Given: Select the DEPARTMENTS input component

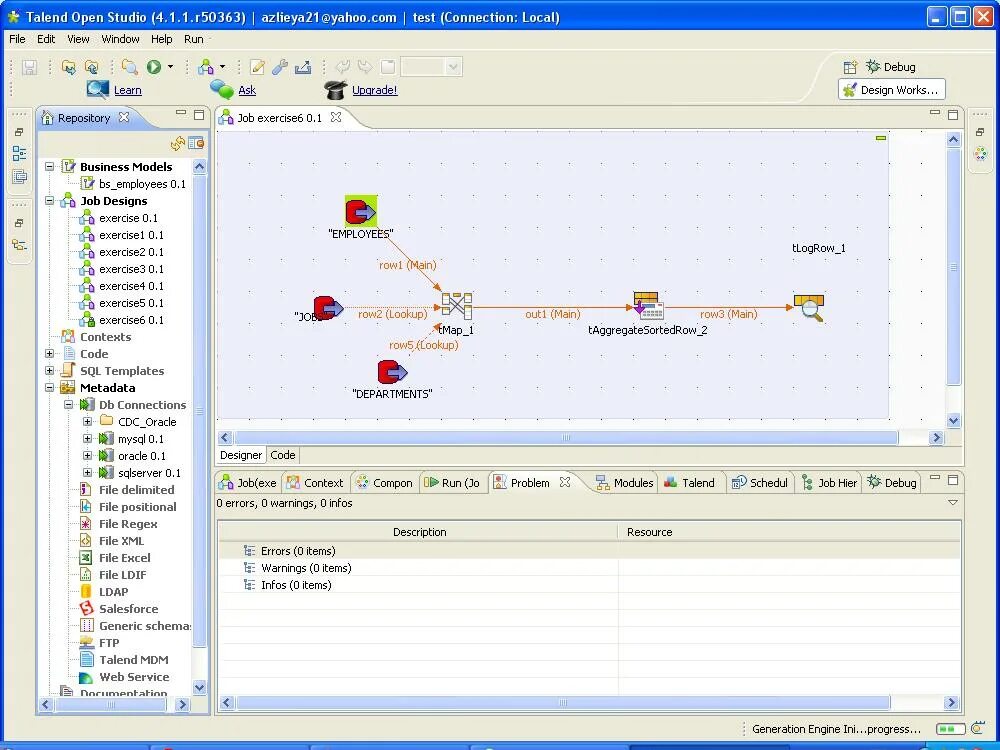Looking at the screenshot, I should 392,372.
